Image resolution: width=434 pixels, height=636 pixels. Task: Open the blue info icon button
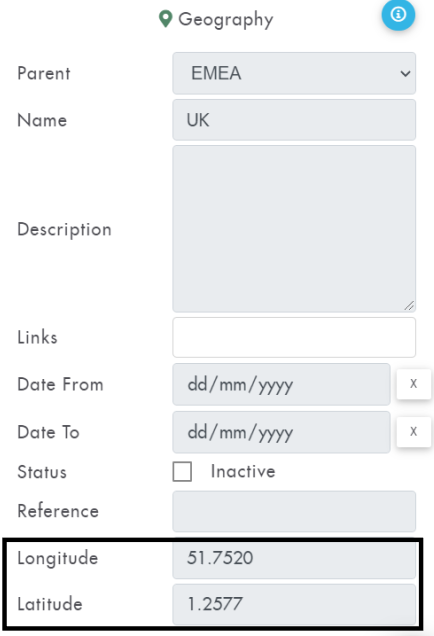tap(398, 15)
